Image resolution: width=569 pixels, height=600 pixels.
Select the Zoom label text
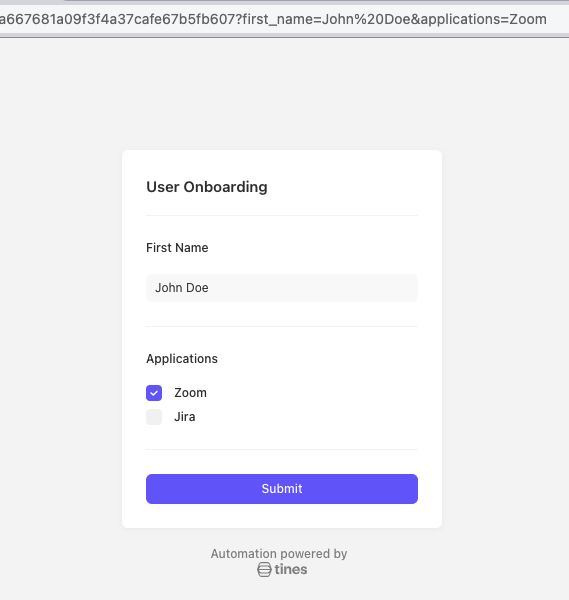tap(190, 393)
